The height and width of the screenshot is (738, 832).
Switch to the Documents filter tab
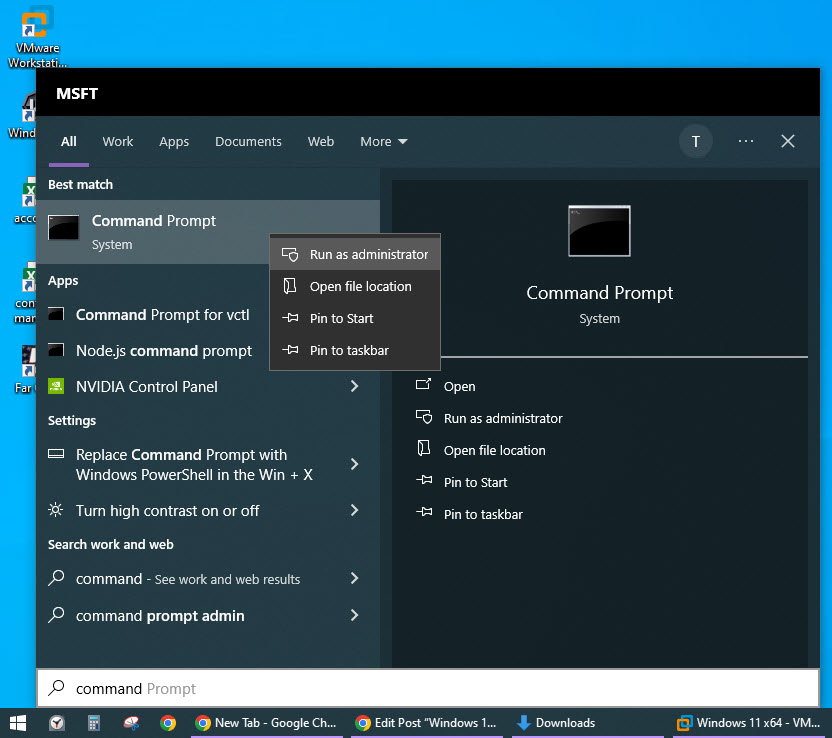coord(248,142)
